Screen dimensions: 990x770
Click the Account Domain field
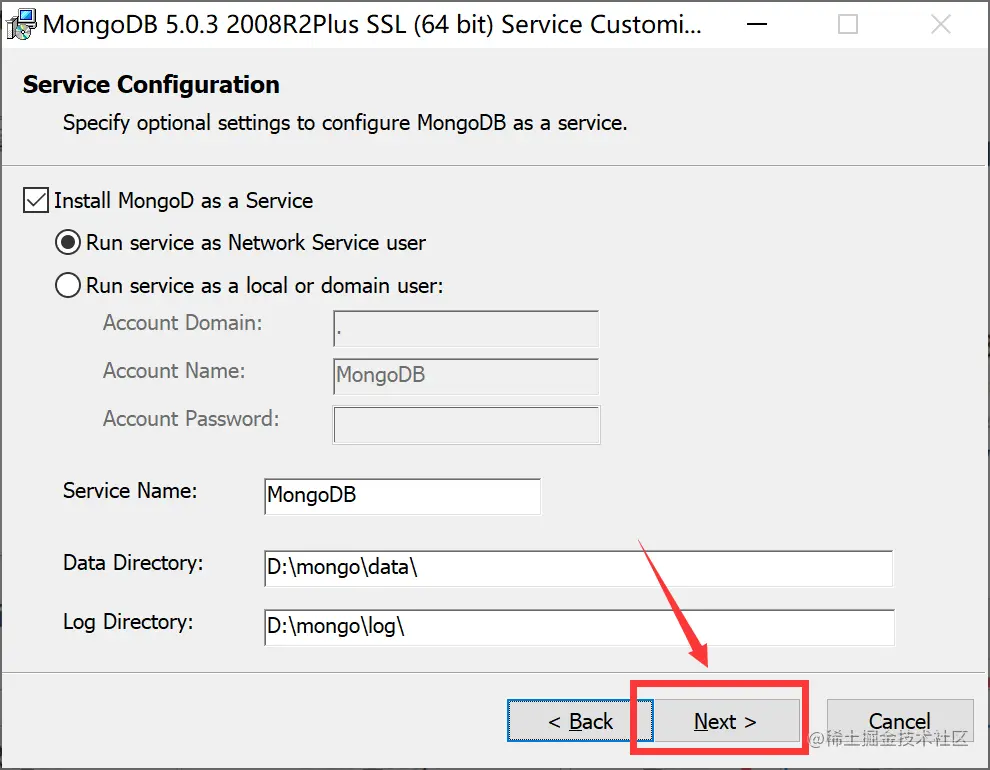click(466, 328)
